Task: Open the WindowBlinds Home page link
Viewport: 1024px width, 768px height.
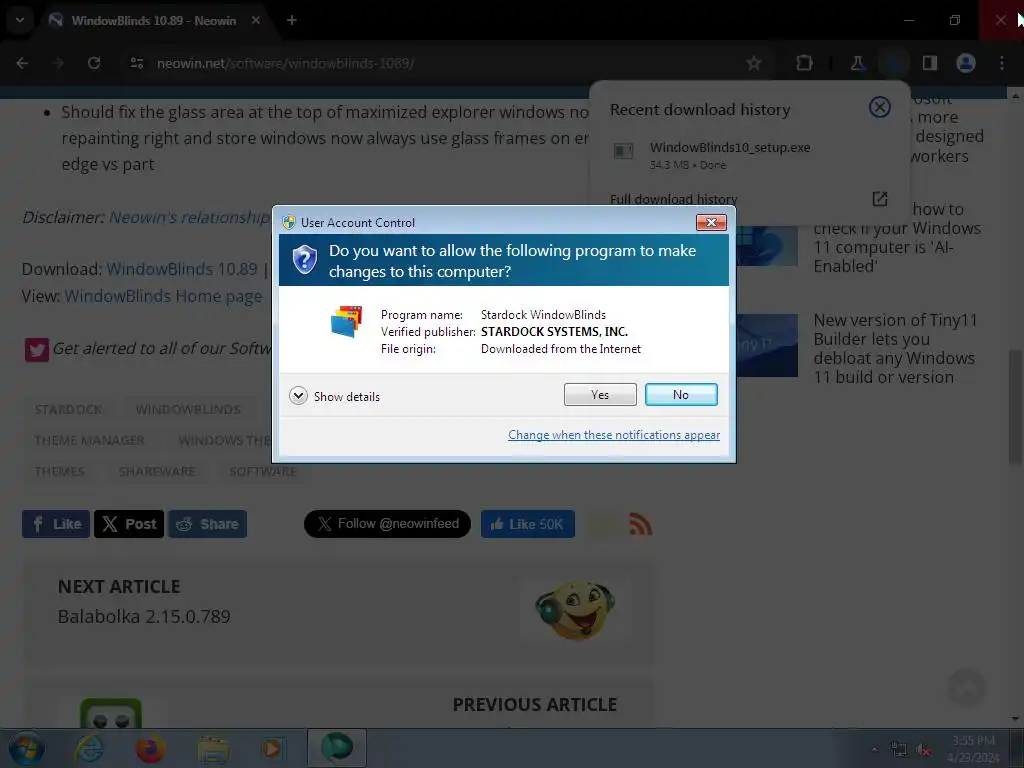Action: (163, 296)
